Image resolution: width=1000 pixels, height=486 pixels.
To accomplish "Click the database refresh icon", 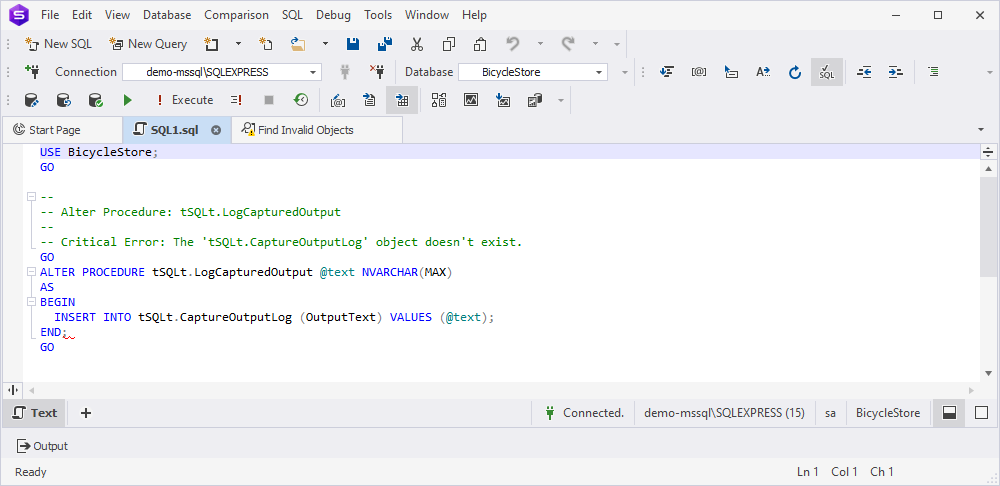I will [64, 100].
